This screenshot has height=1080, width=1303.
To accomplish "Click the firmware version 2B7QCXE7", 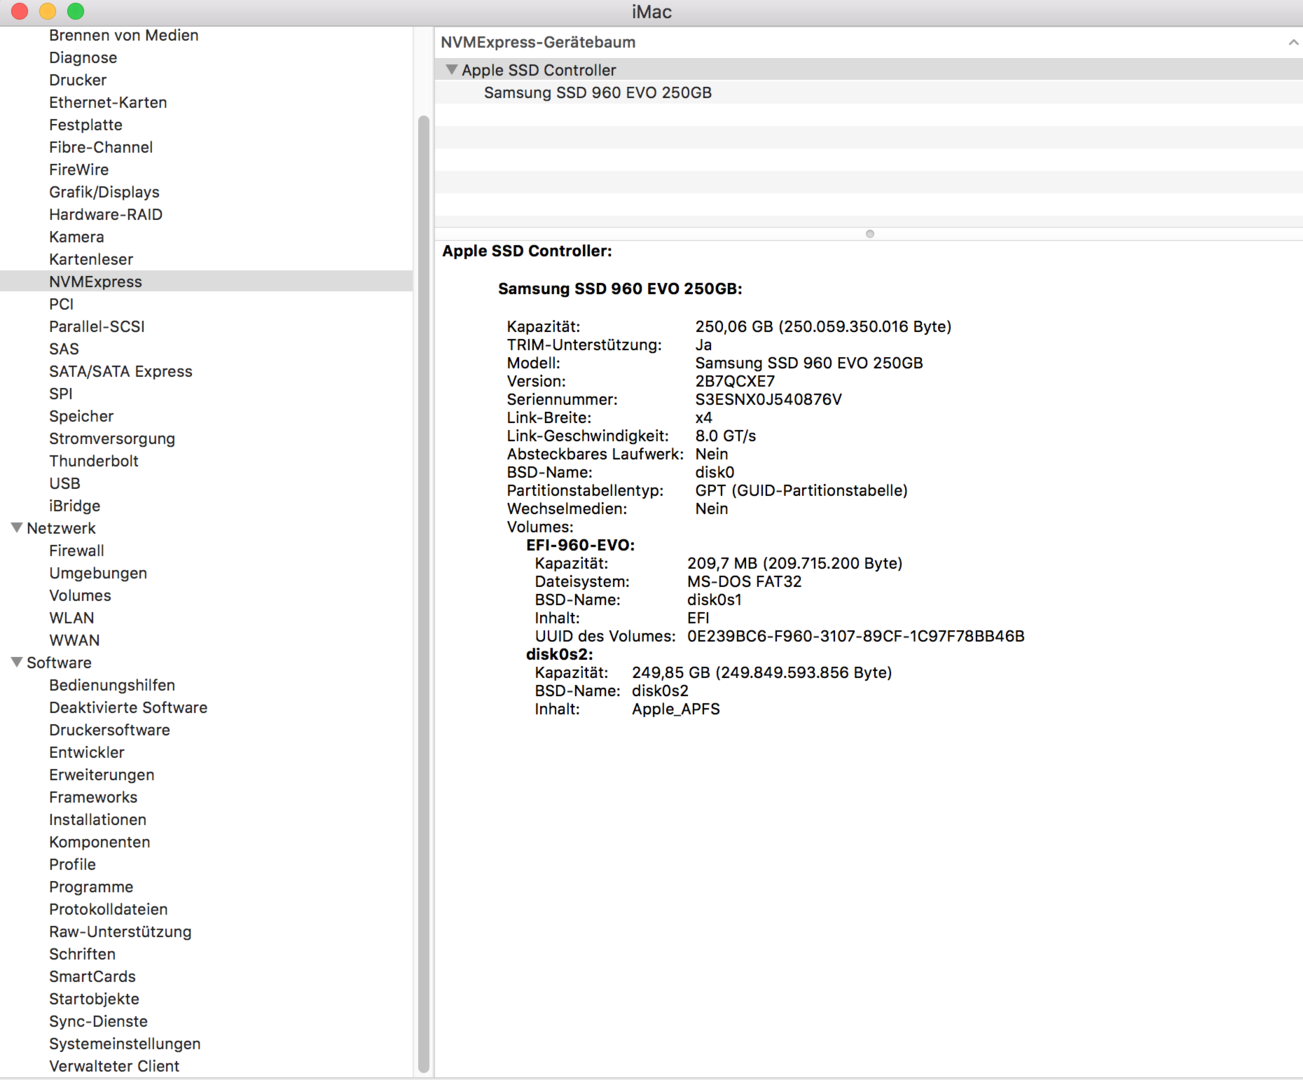I will point(735,381).
